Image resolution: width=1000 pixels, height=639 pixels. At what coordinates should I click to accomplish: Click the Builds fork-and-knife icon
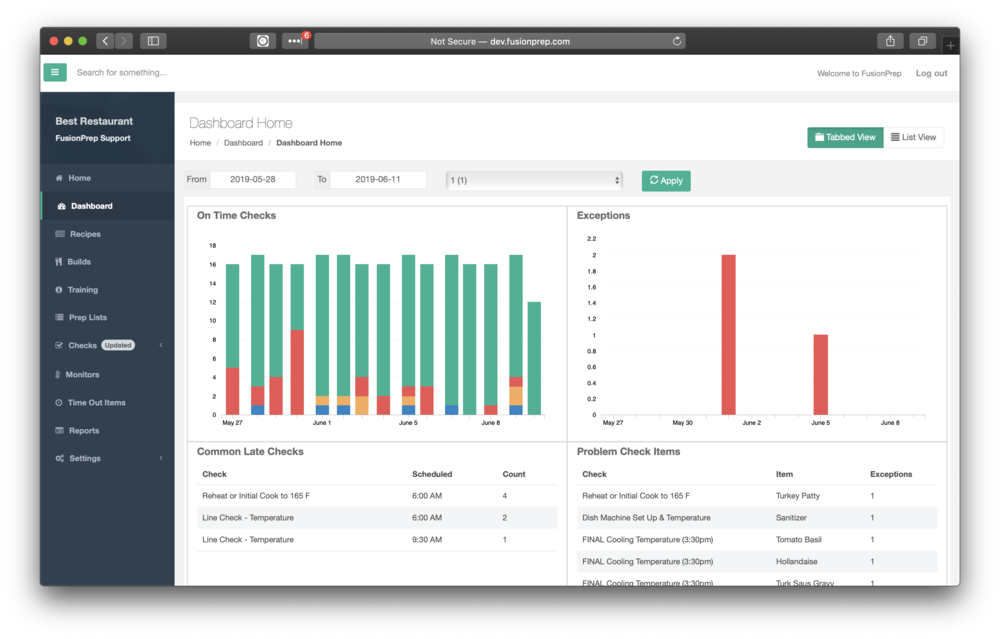(x=59, y=261)
